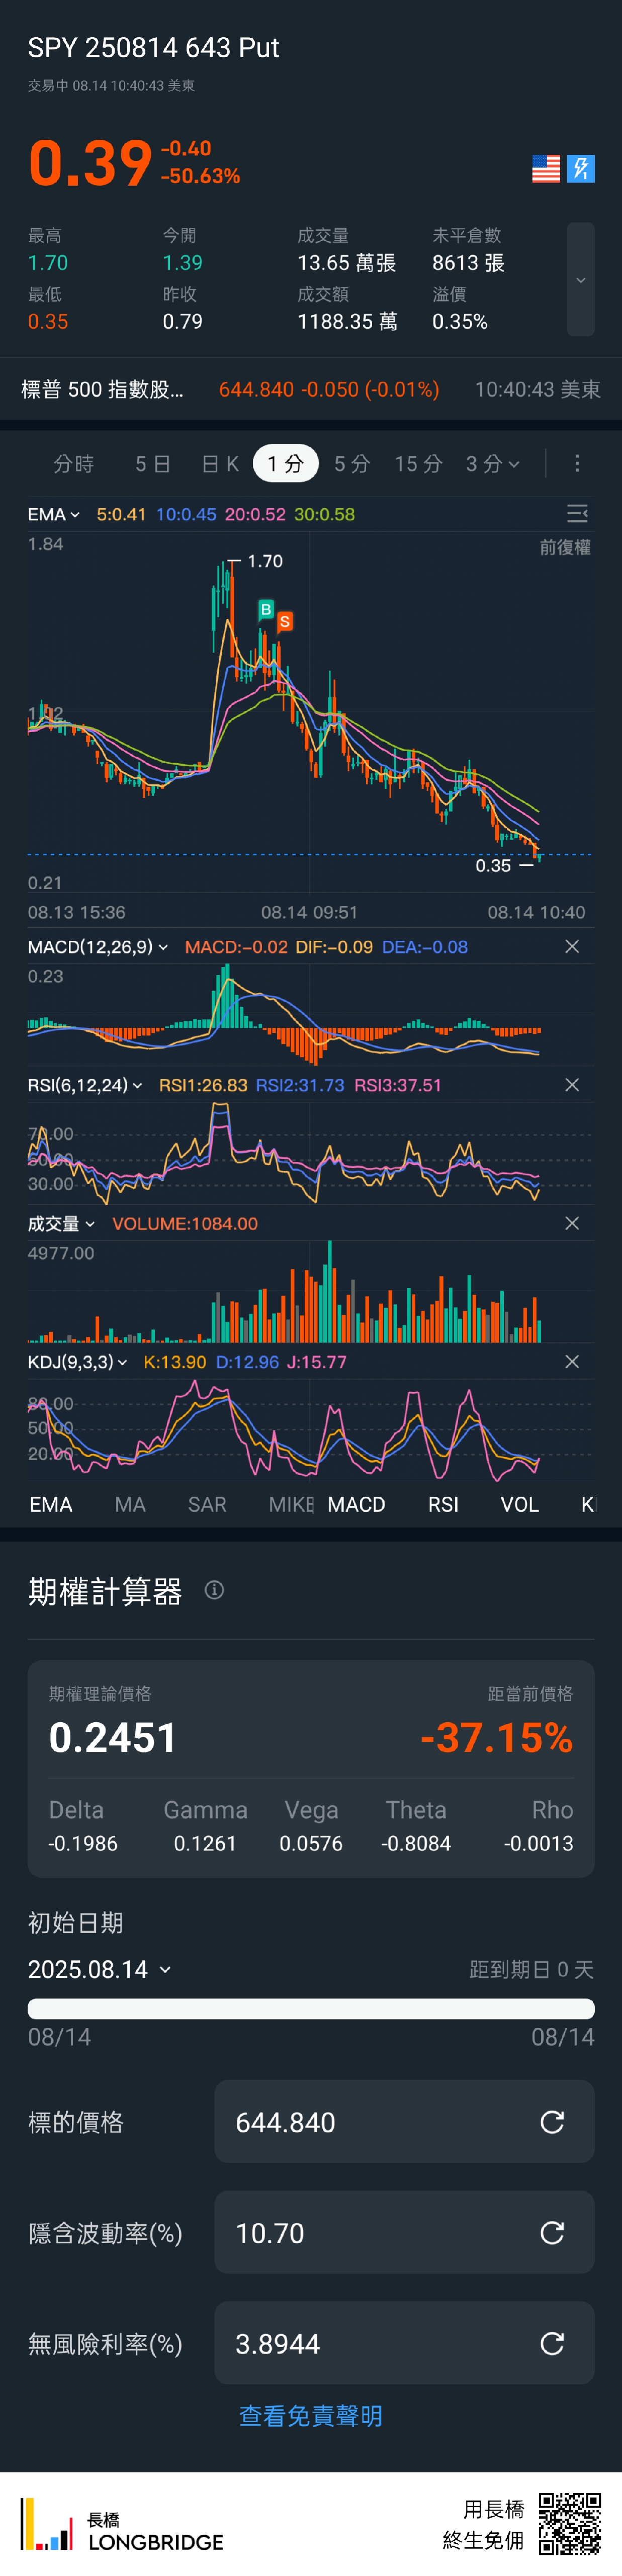
Task: Open the three-dot chart options menu
Action: click(x=577, y=463)
